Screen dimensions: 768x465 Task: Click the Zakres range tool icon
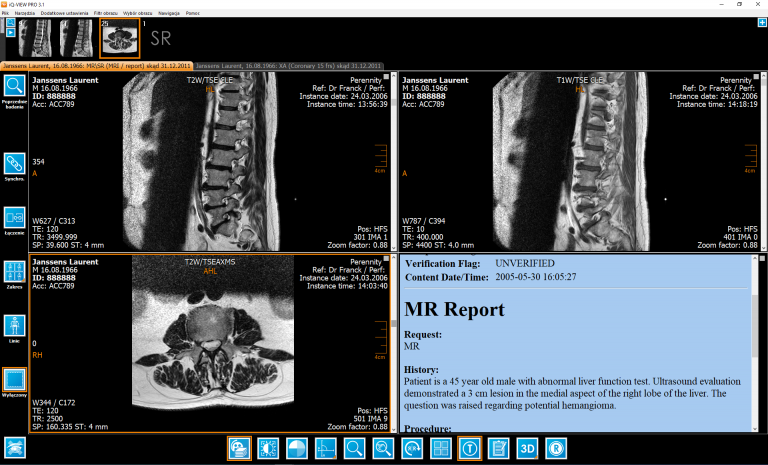click(x=15, y=271)
